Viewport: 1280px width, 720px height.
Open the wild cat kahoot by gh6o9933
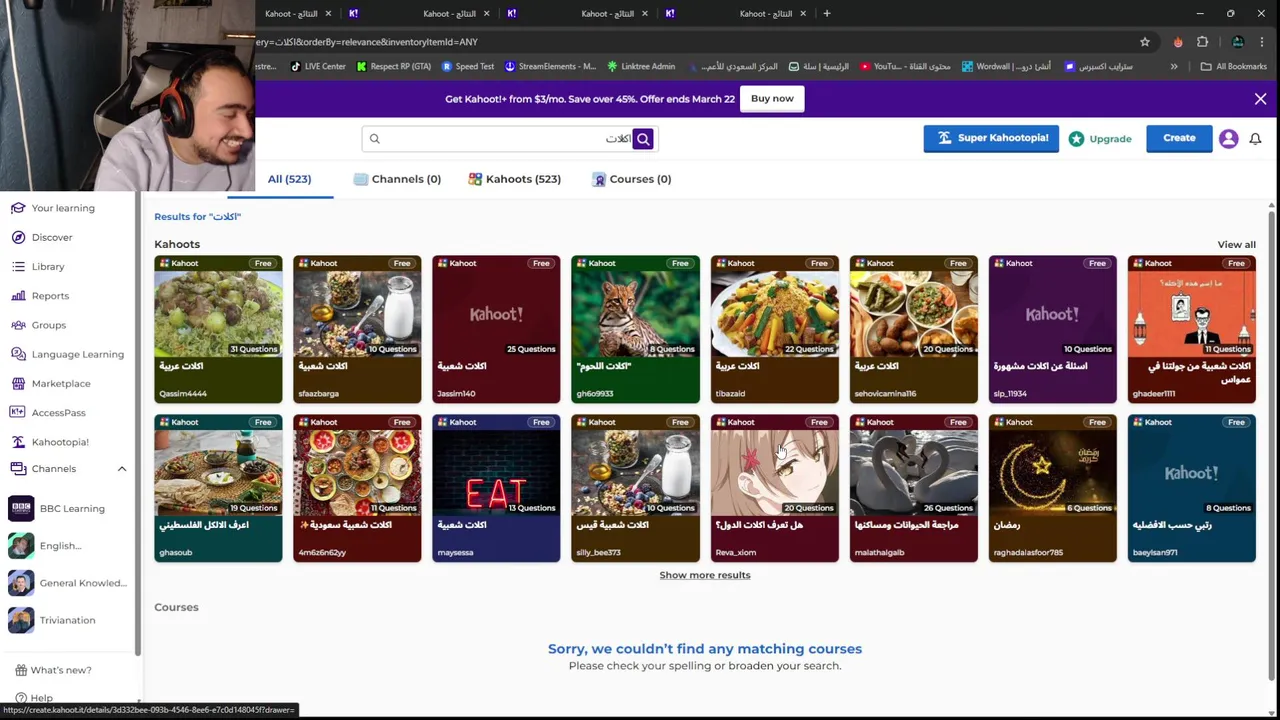pyautogui.click(x=635, y=329)
